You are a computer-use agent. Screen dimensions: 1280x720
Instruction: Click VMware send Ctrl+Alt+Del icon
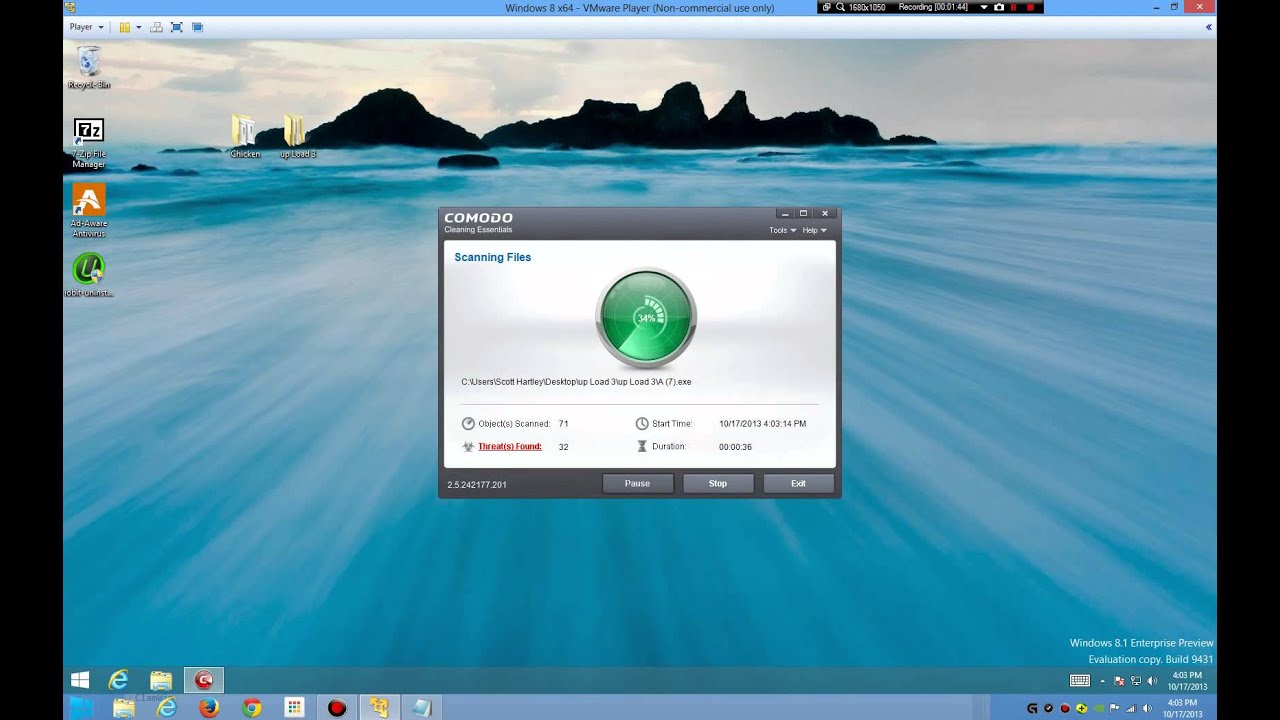pos(156,27)
